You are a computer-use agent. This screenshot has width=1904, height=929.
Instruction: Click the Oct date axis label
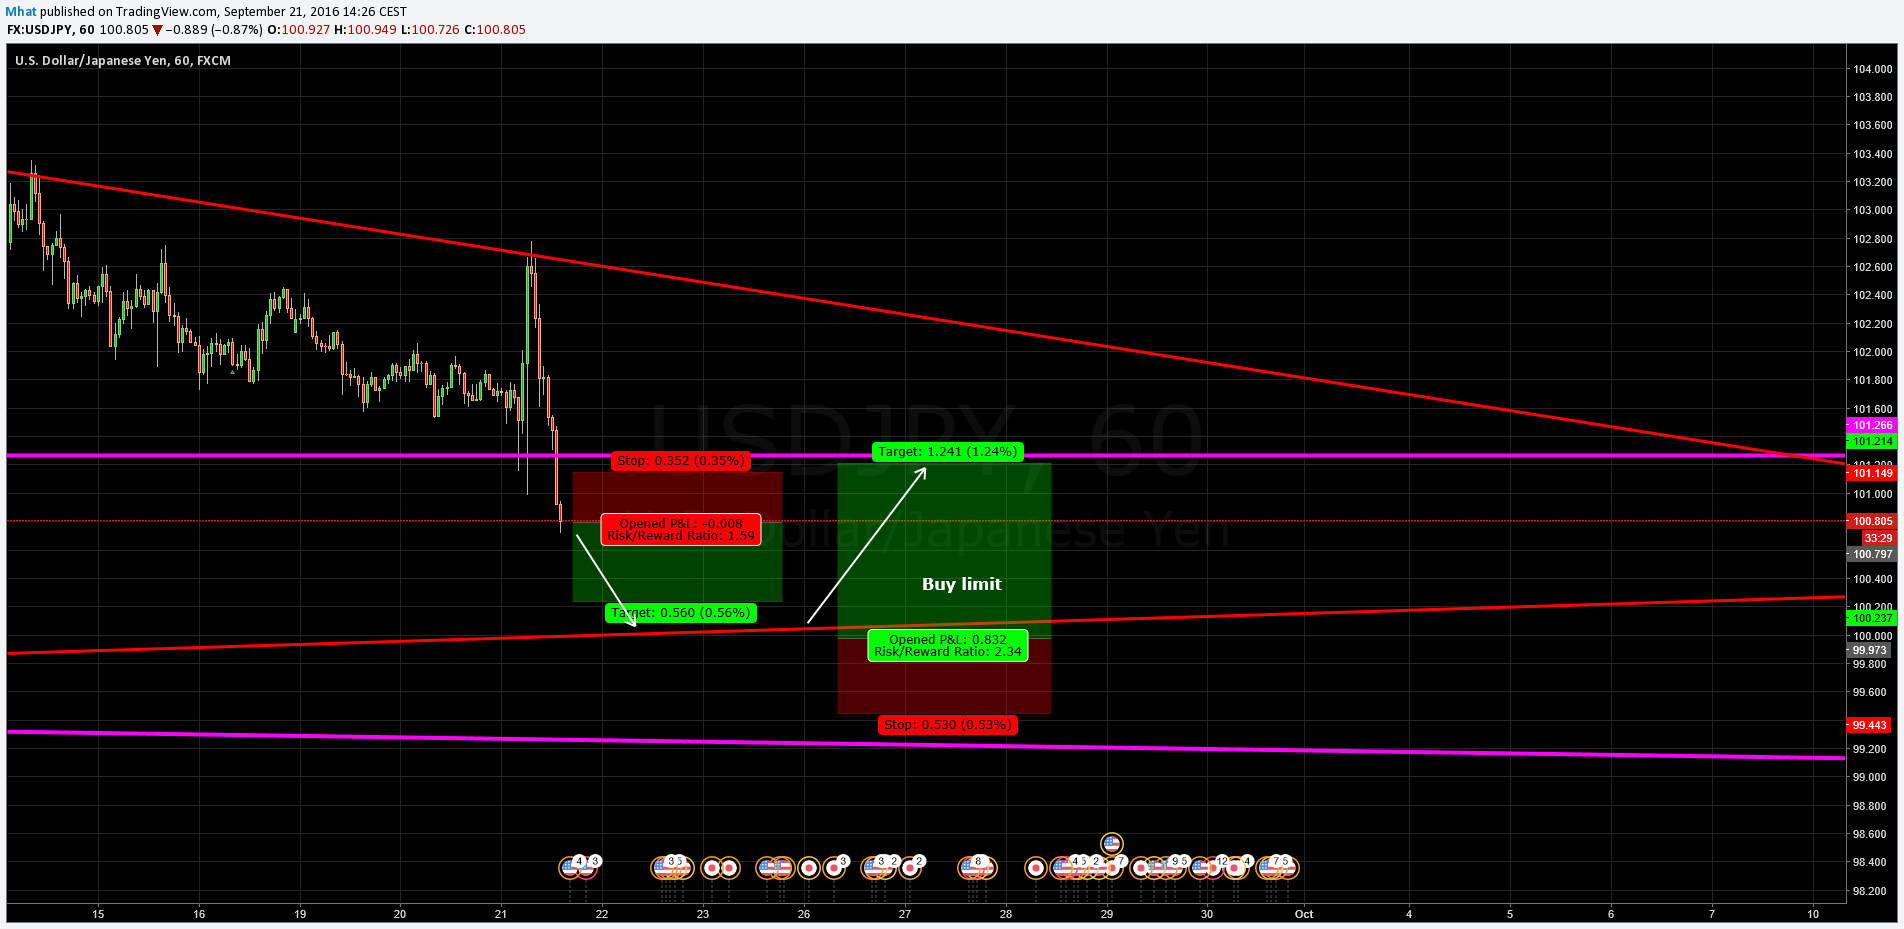pyautogui.click(x=1304, y=914)
